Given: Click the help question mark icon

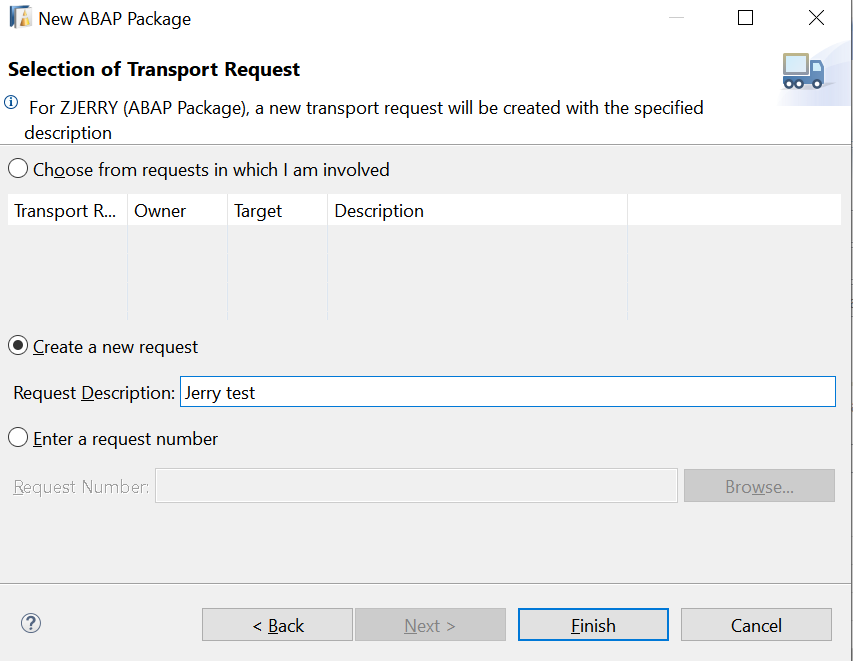Looking at the screenshot, I should 31,624.
